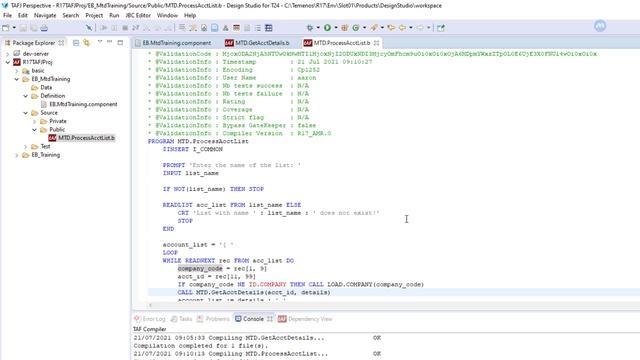Image resolution: width=640 pixels, height=360 pixels.
Task: Click Collapse All in Package Explorer
Action: [76, 42]
